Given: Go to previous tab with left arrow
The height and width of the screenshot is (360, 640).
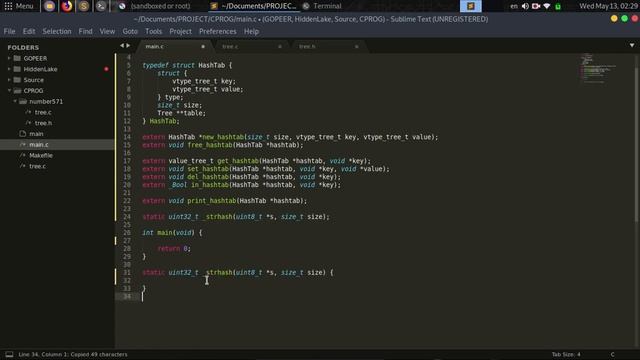Looking at the screenshot, I should tap(122, 46).
